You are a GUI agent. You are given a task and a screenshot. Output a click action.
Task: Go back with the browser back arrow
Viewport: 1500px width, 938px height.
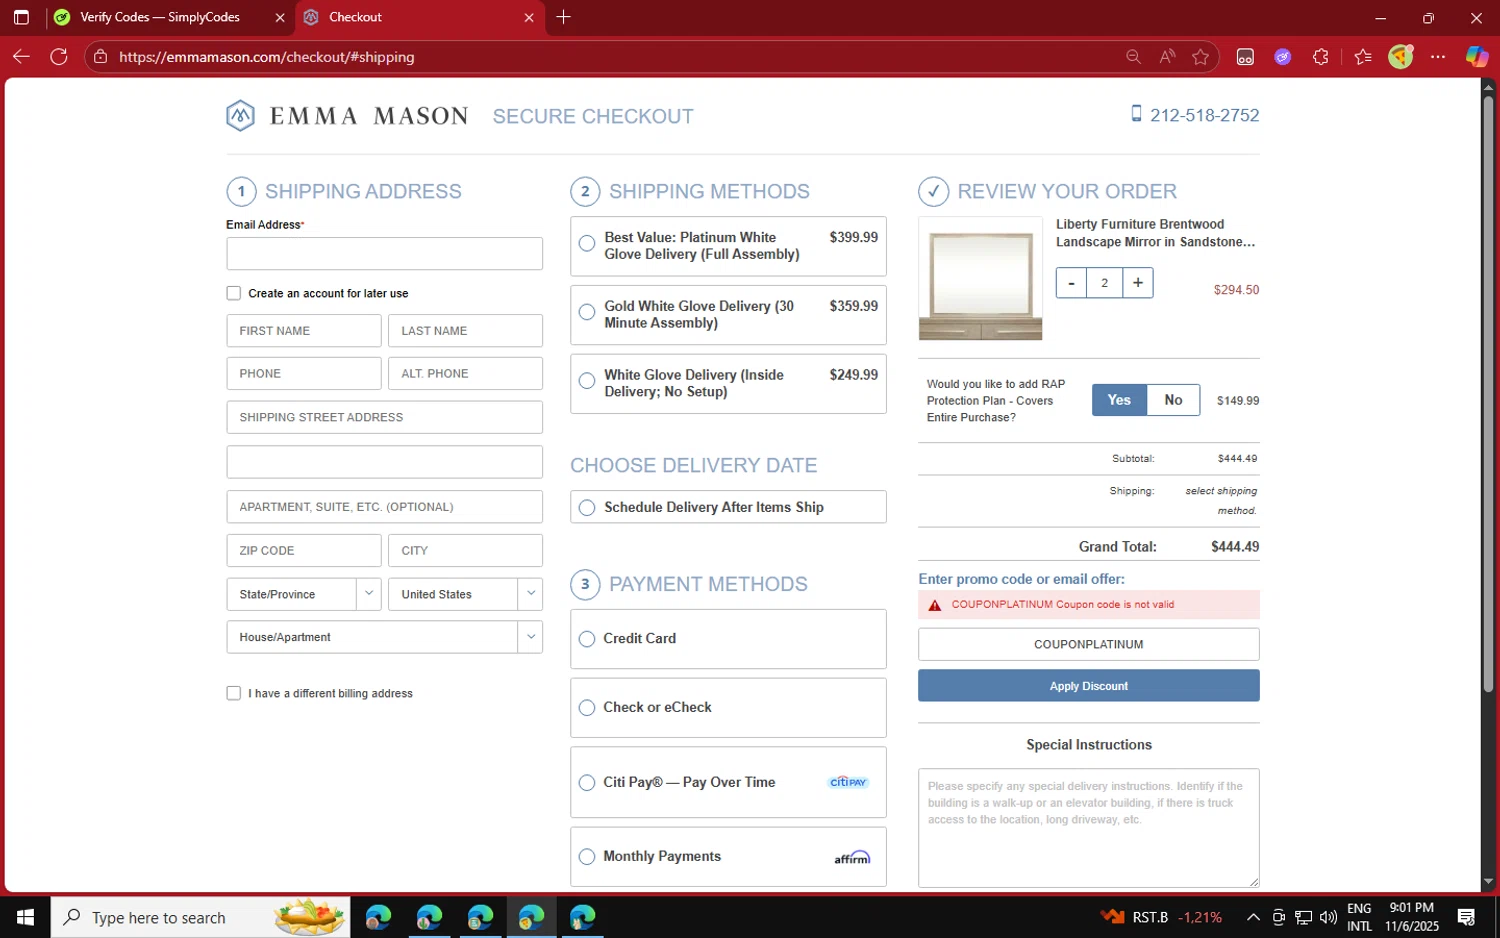(x=21, y=57)
